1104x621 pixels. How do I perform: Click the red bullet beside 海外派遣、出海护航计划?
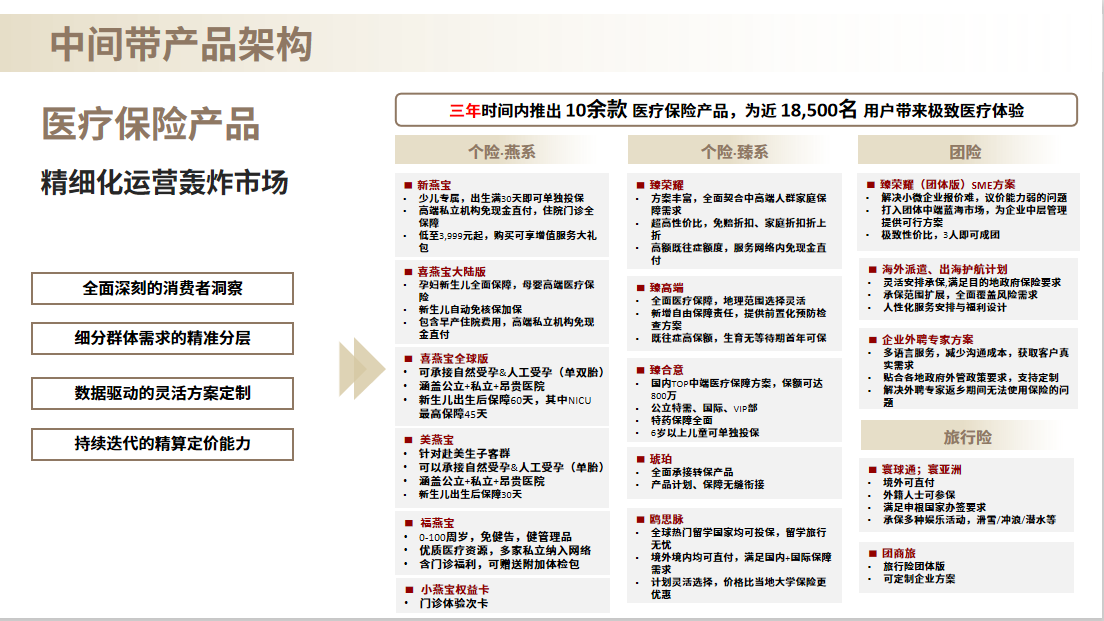click(871, 270)
